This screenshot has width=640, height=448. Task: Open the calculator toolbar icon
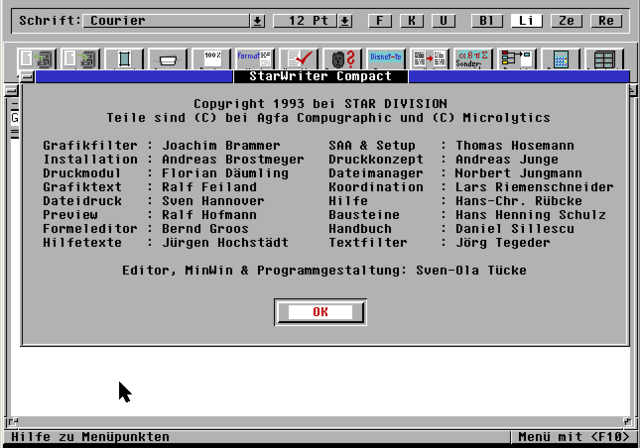pos(560,59)
